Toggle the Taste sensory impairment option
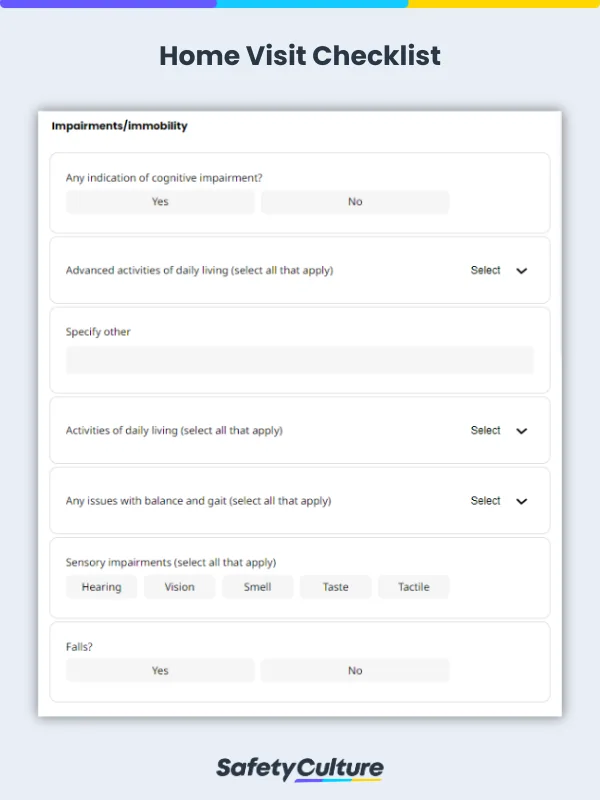 tap(335, 587)
